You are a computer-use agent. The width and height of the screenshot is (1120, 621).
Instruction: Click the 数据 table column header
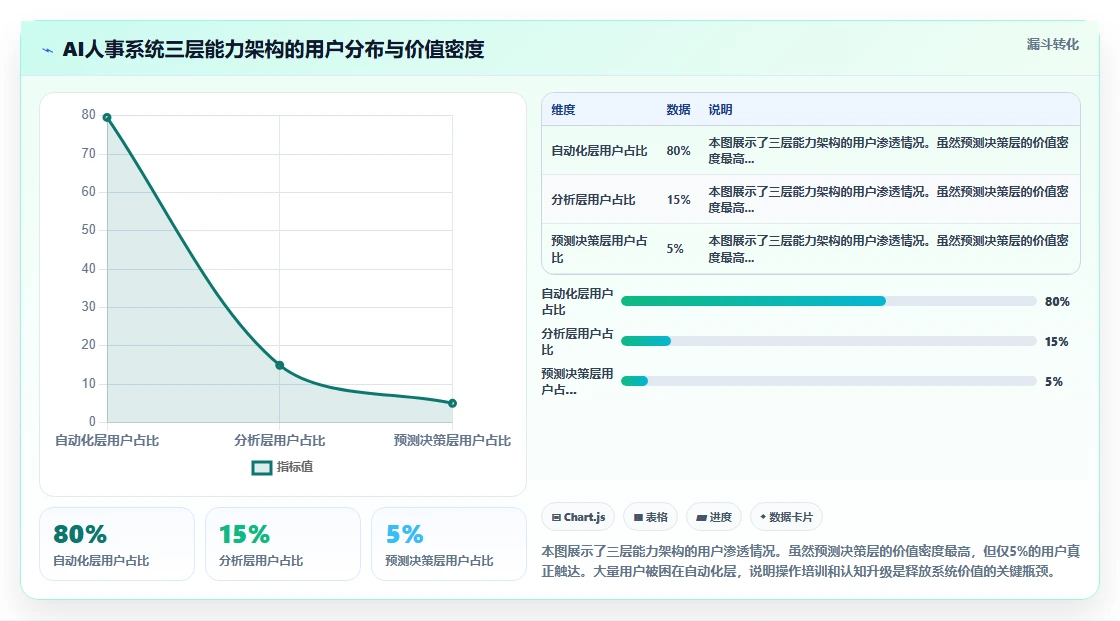(678, 109)
